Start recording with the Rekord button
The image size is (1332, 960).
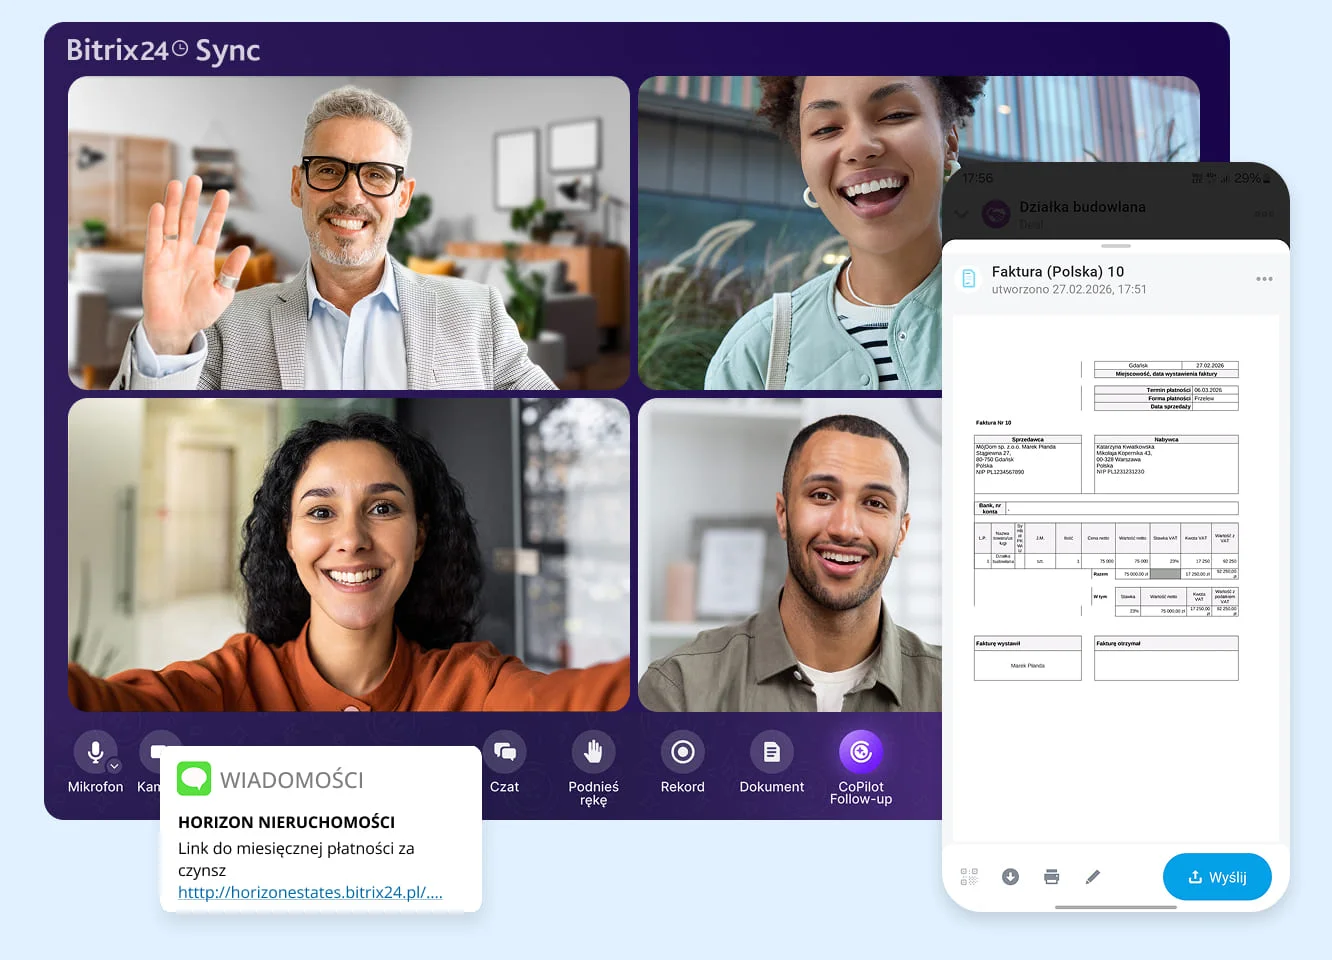click(682, 752)
